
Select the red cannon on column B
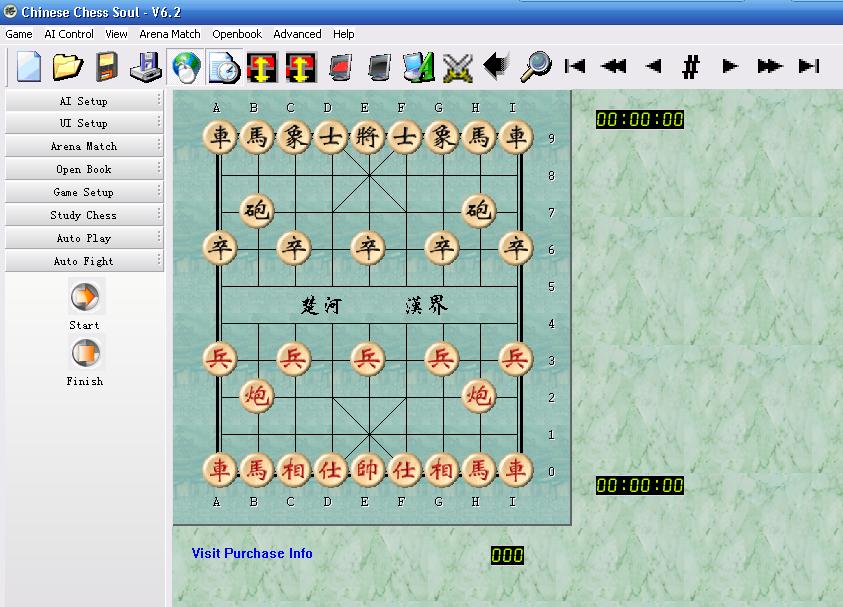[257, 396]
